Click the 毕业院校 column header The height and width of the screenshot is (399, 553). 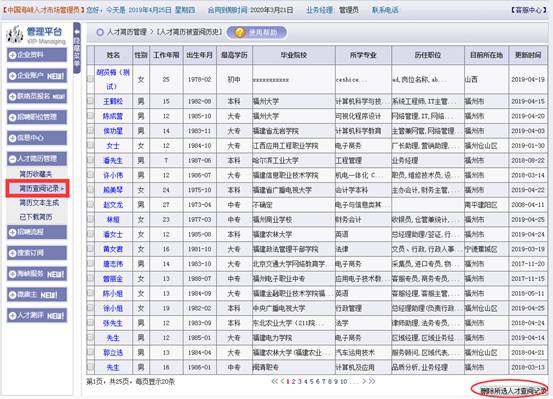click(294, 55)
